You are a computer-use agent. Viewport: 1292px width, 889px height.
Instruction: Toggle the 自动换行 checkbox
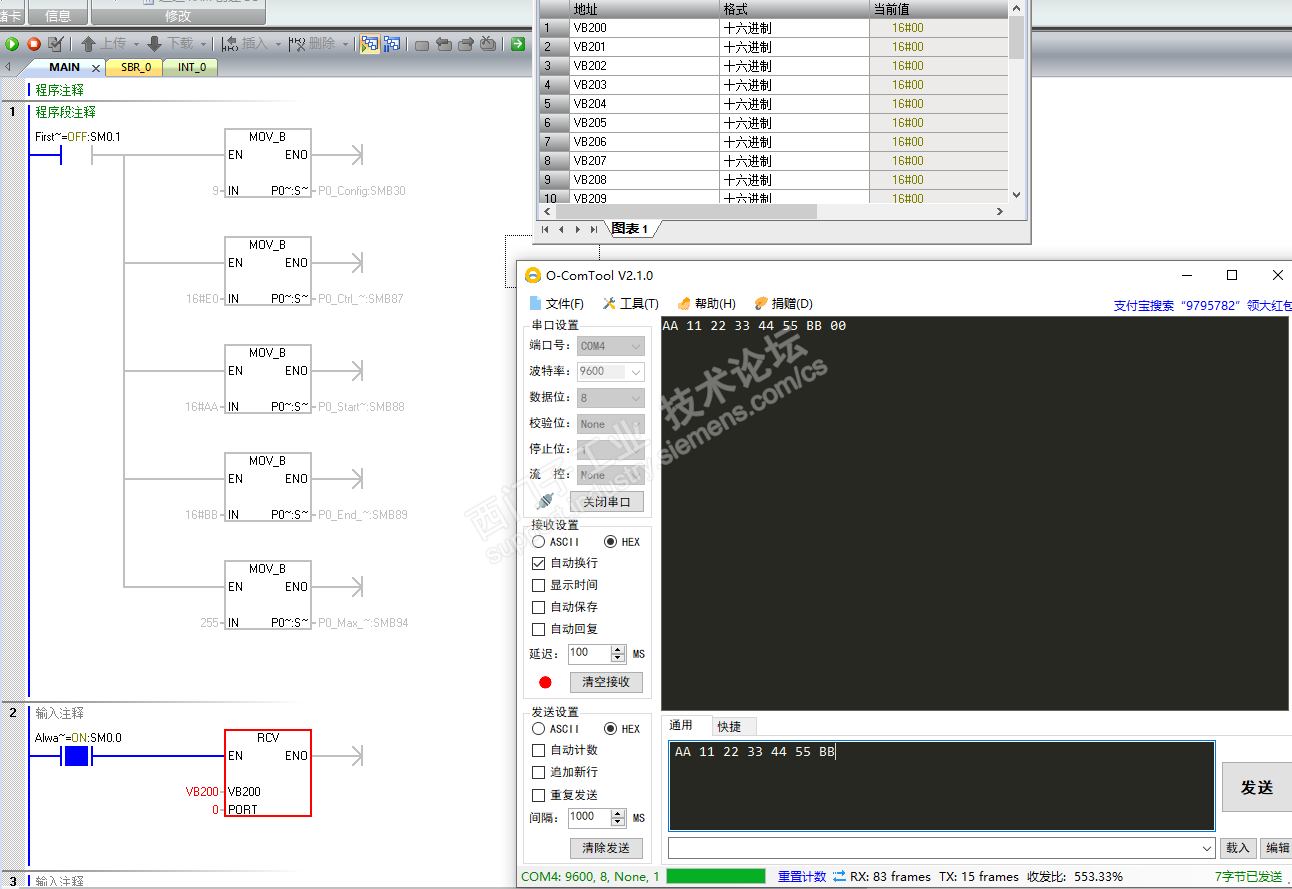point(539,564)
